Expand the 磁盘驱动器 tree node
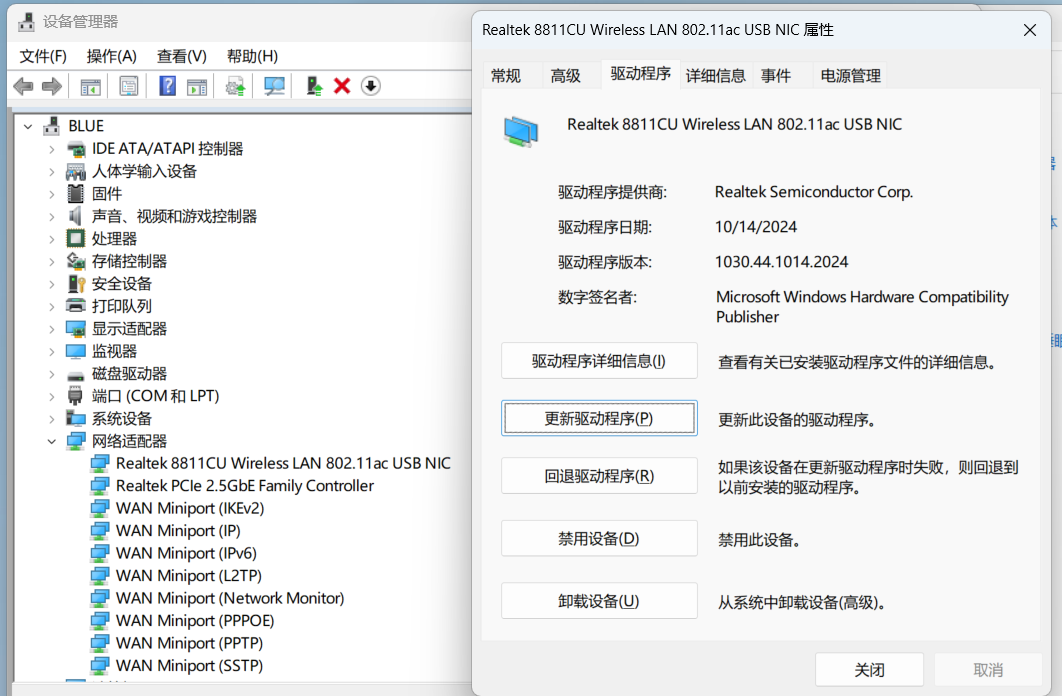 pos(51,374)
